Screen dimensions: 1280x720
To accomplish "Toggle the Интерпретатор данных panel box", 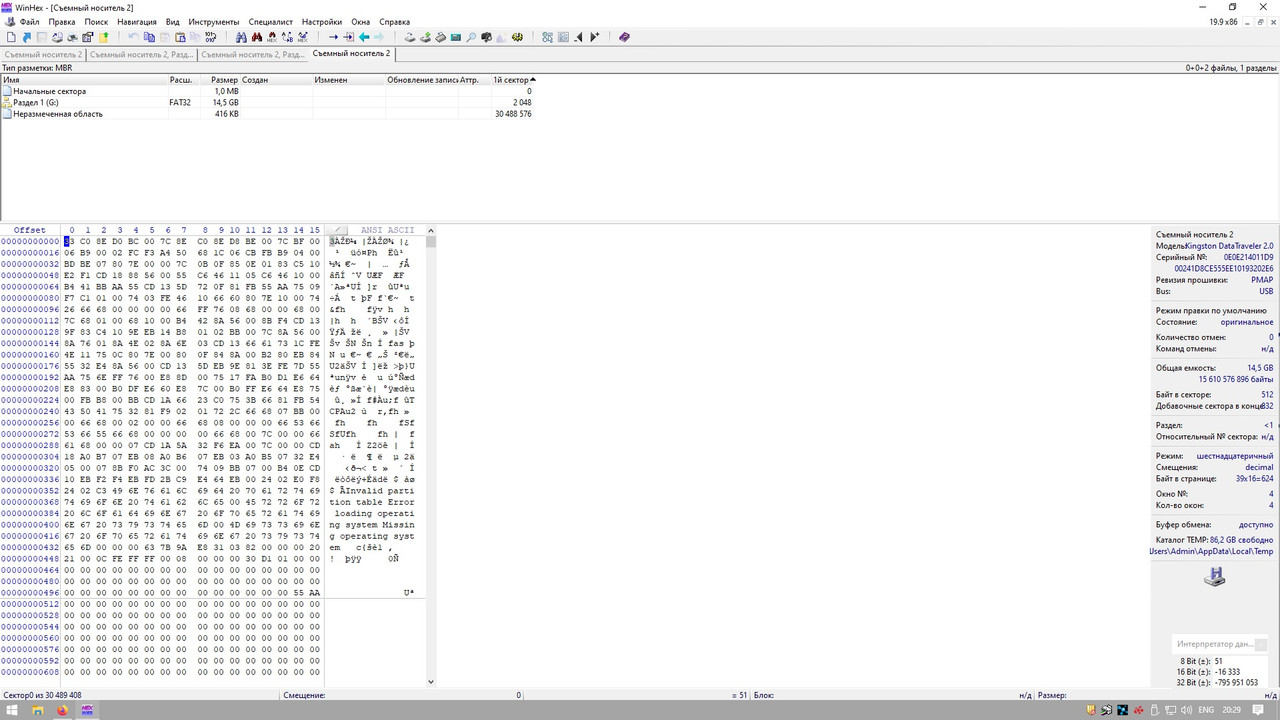I will coord(1260,645).
